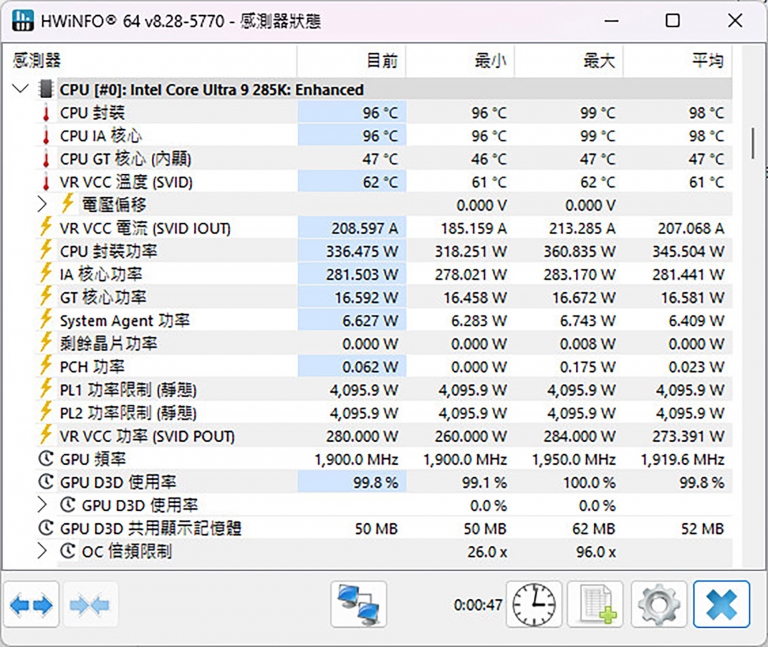The height and width of the screenshot is (647, 768).
Task: Open the network remote monitoring computers icon
Action: click(358, 605)
